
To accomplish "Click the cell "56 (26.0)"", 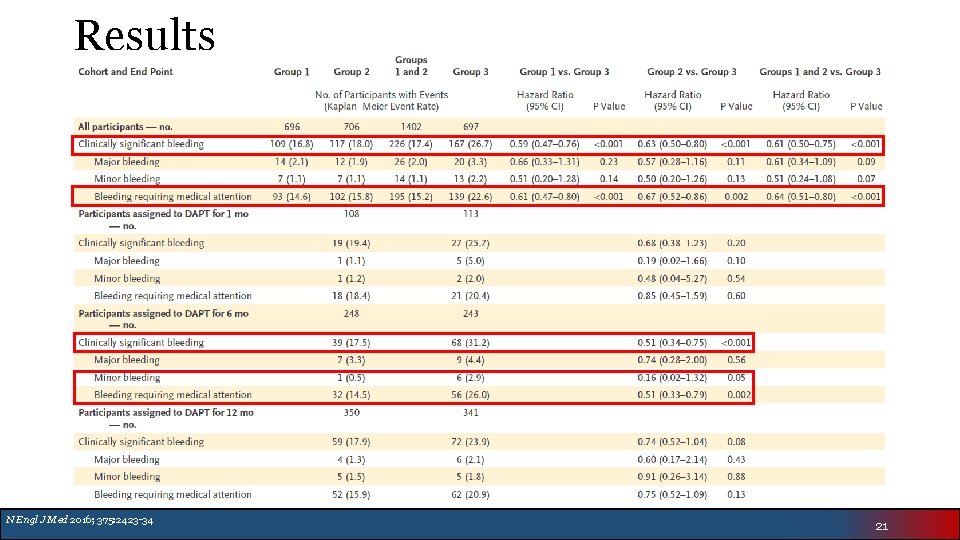I will (x=470, y=395).
